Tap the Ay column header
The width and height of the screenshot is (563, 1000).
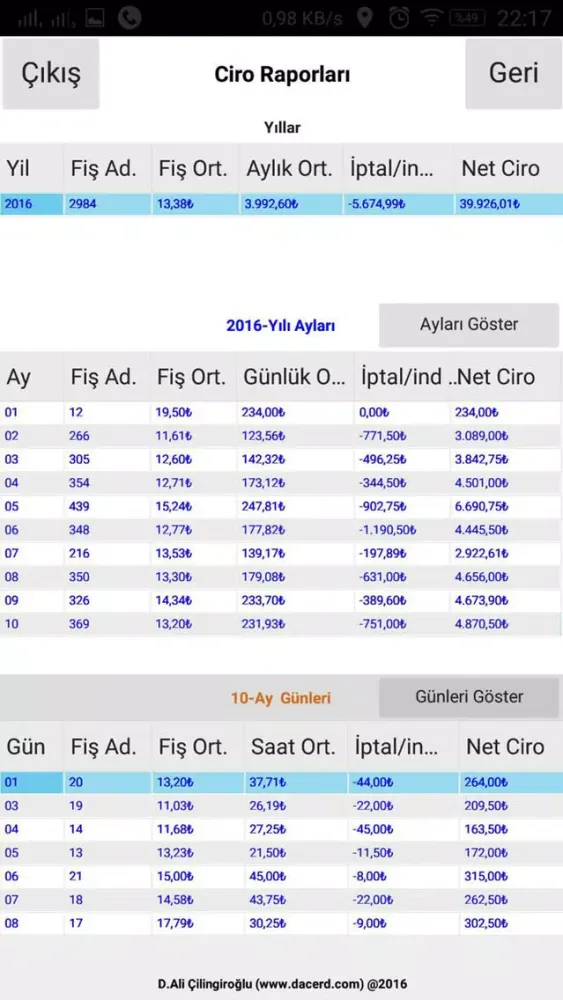pyautogui.click(x=31, y=377)
